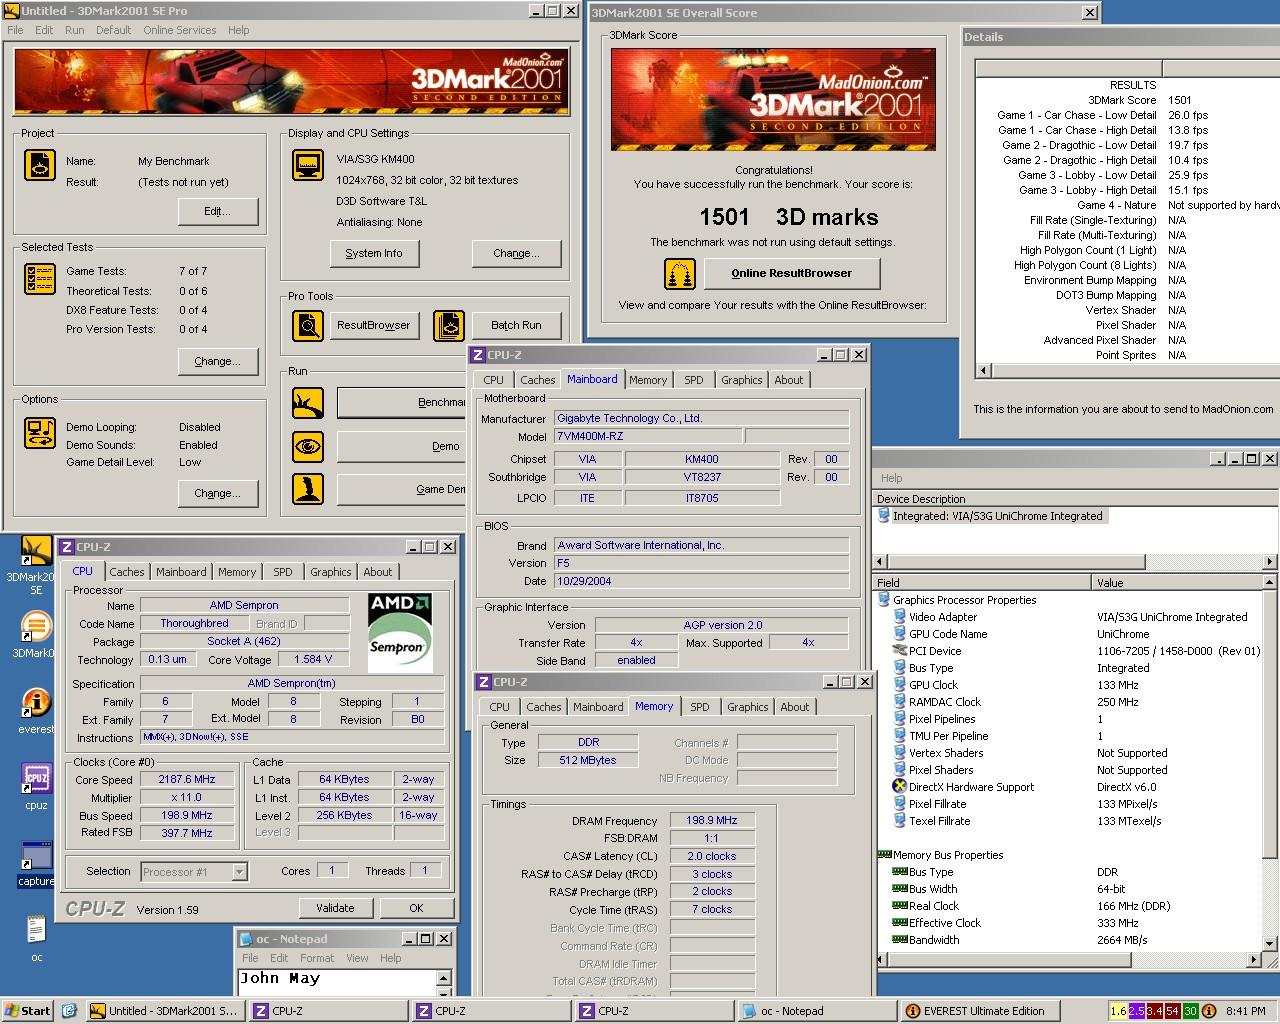
Task: Click Change... under Options
Action: tap(217, 493)
